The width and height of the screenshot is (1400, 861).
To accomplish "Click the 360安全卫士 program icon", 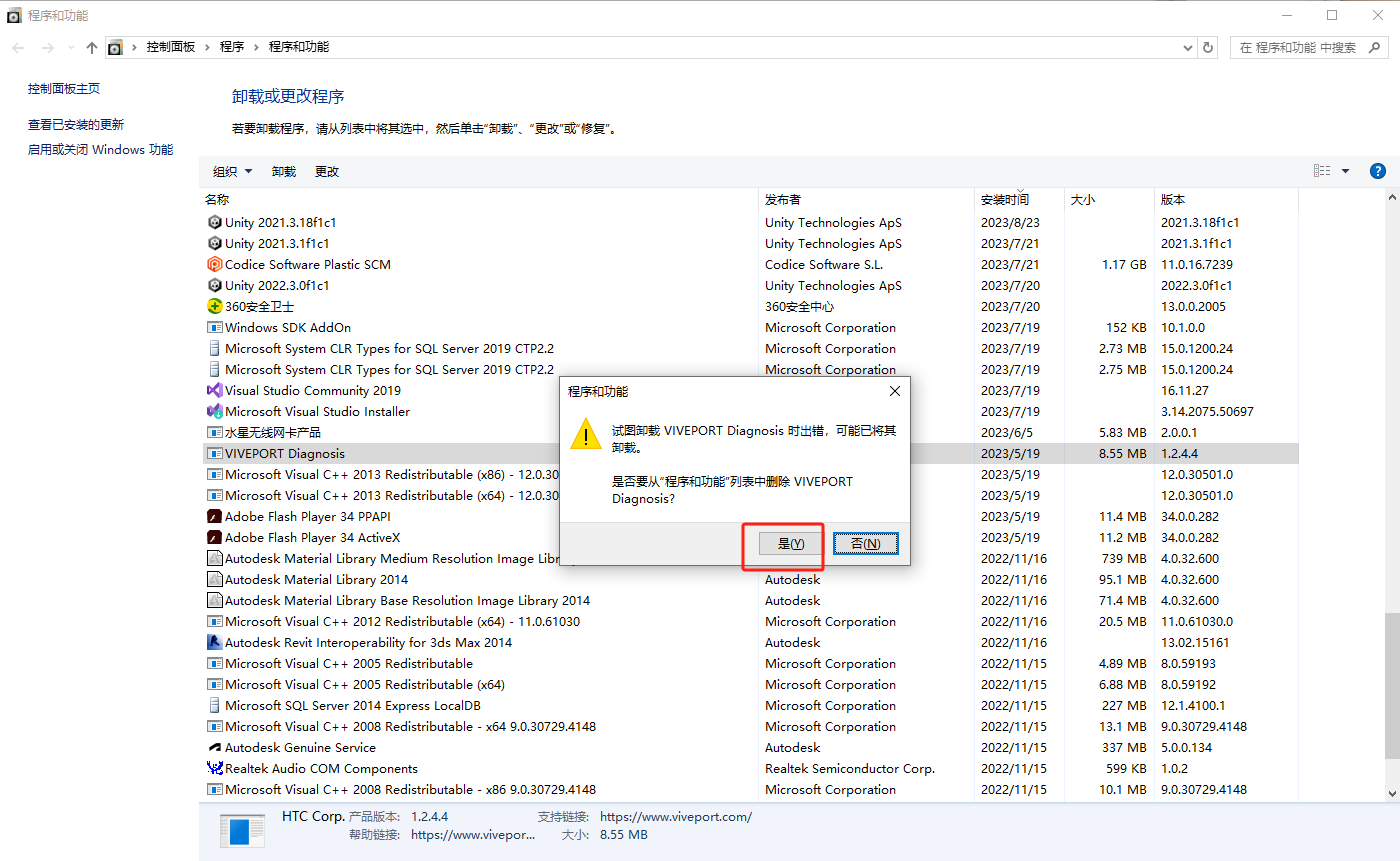I will click(x=214, y=306).
